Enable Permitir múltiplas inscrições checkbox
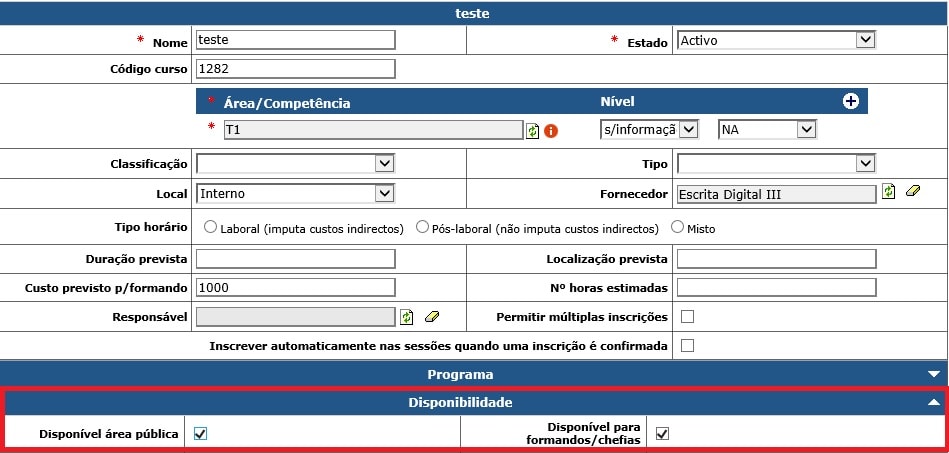This screenshot has width=949, height=453. click(x=688, y=317)
